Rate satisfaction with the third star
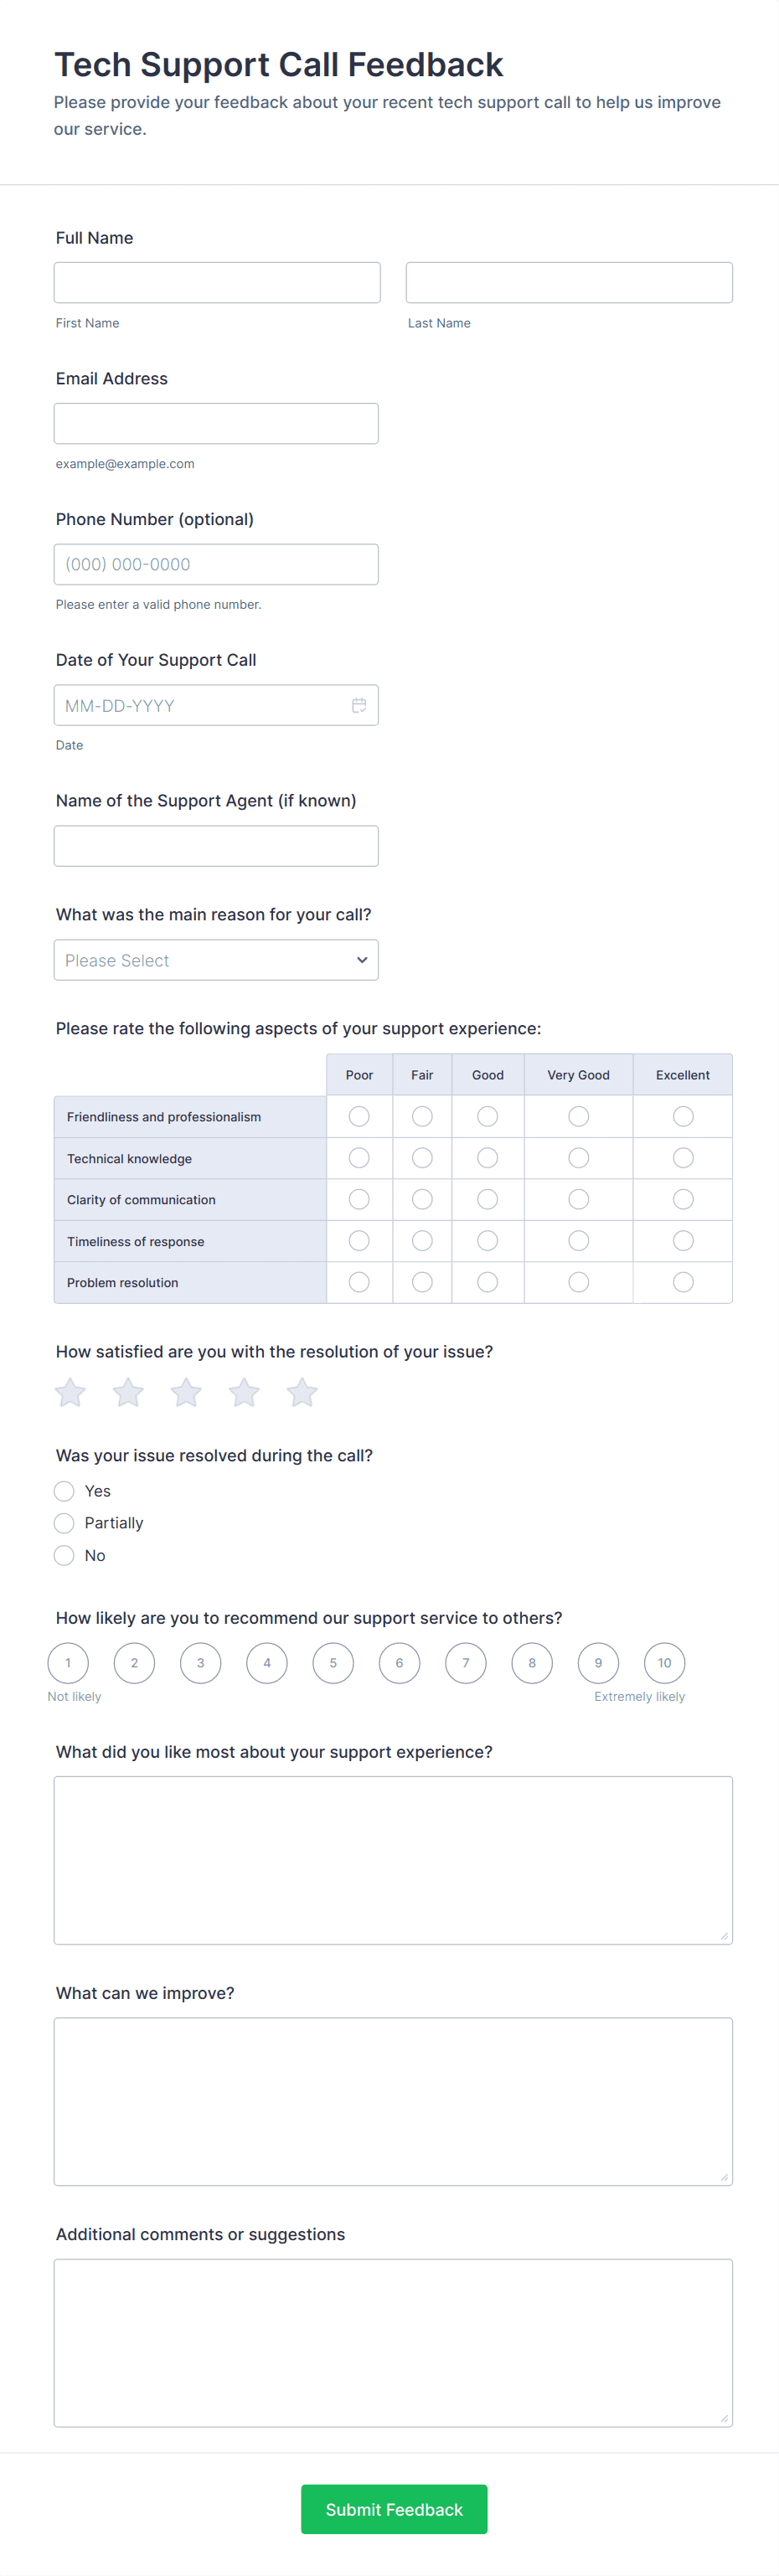The width and height of the screenshot is (779, 2576). pos(186,1392)
